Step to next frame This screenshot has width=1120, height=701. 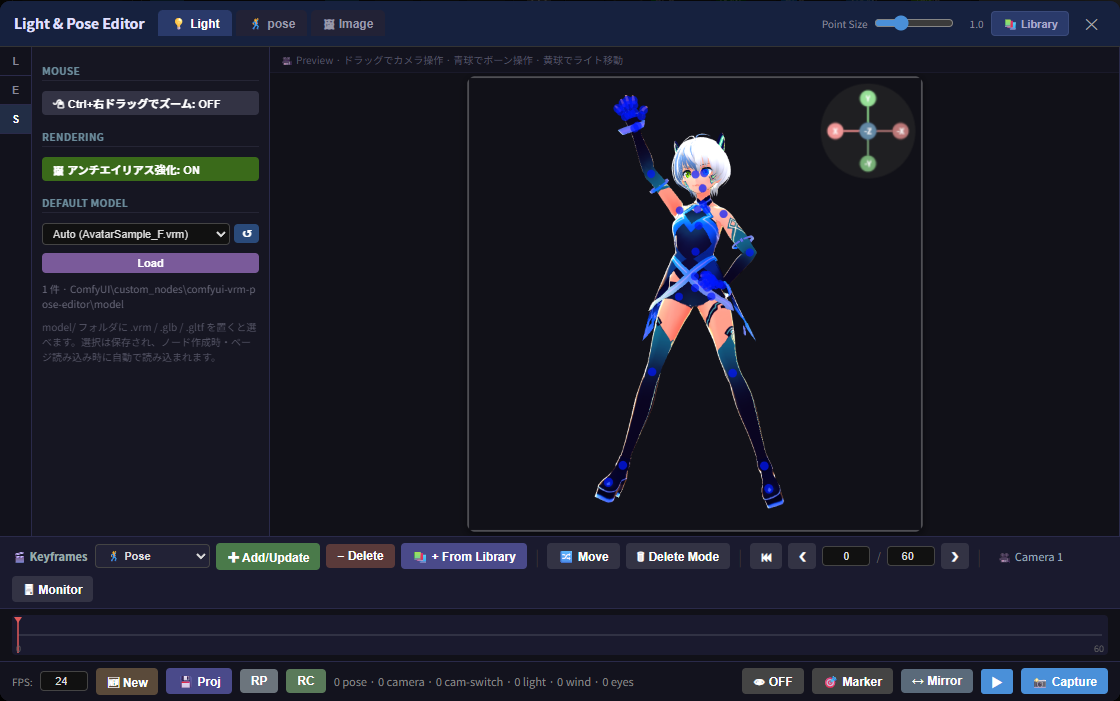pos(955,557)
